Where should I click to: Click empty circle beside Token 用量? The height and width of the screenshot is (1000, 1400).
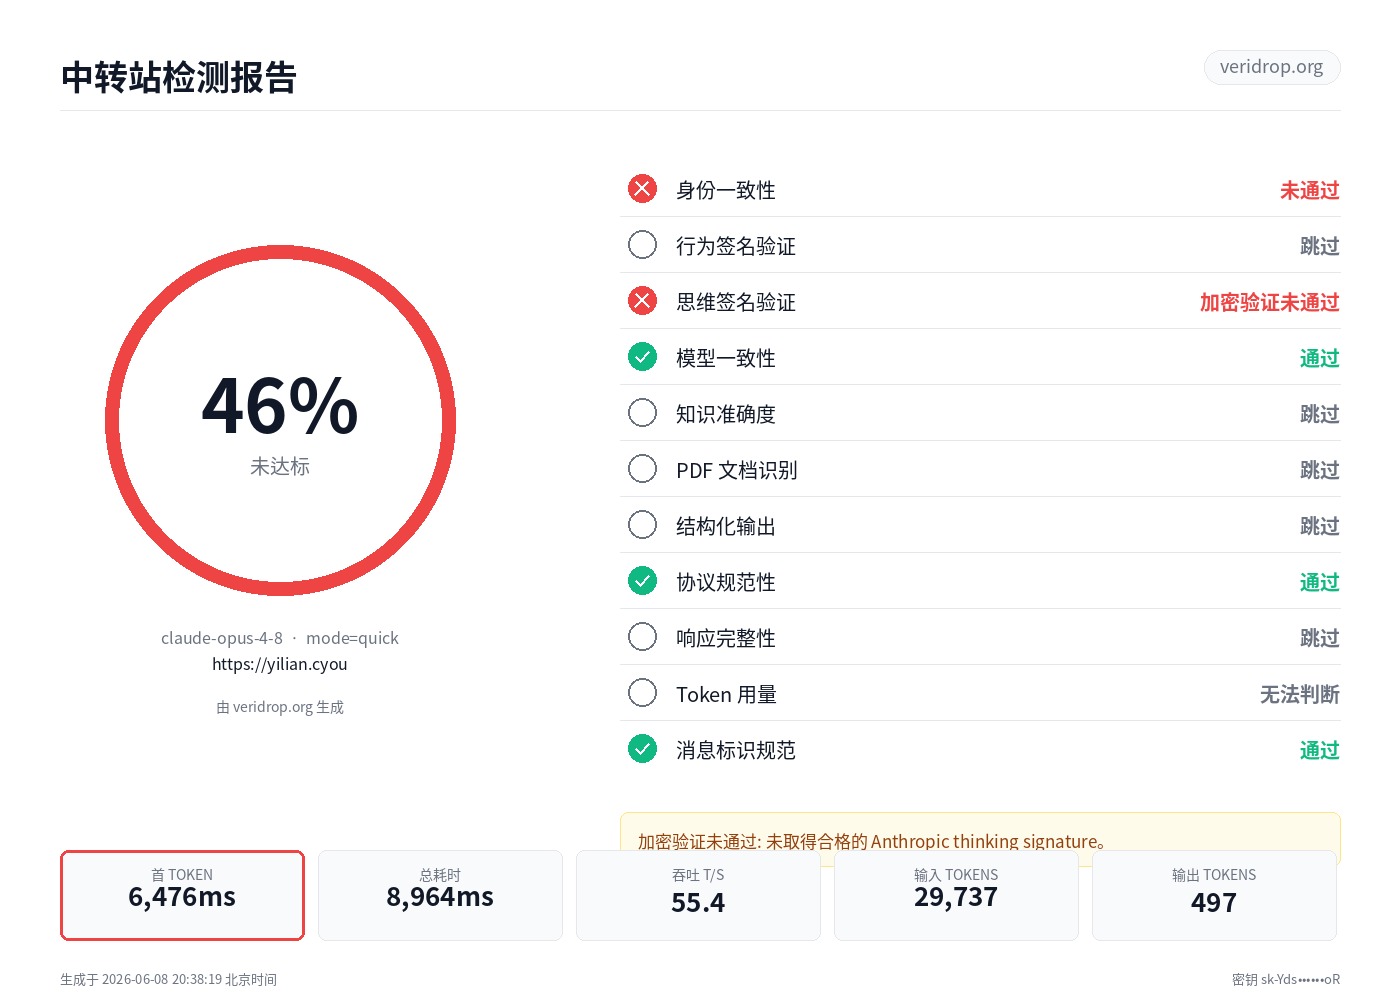[x=642, y=693]
